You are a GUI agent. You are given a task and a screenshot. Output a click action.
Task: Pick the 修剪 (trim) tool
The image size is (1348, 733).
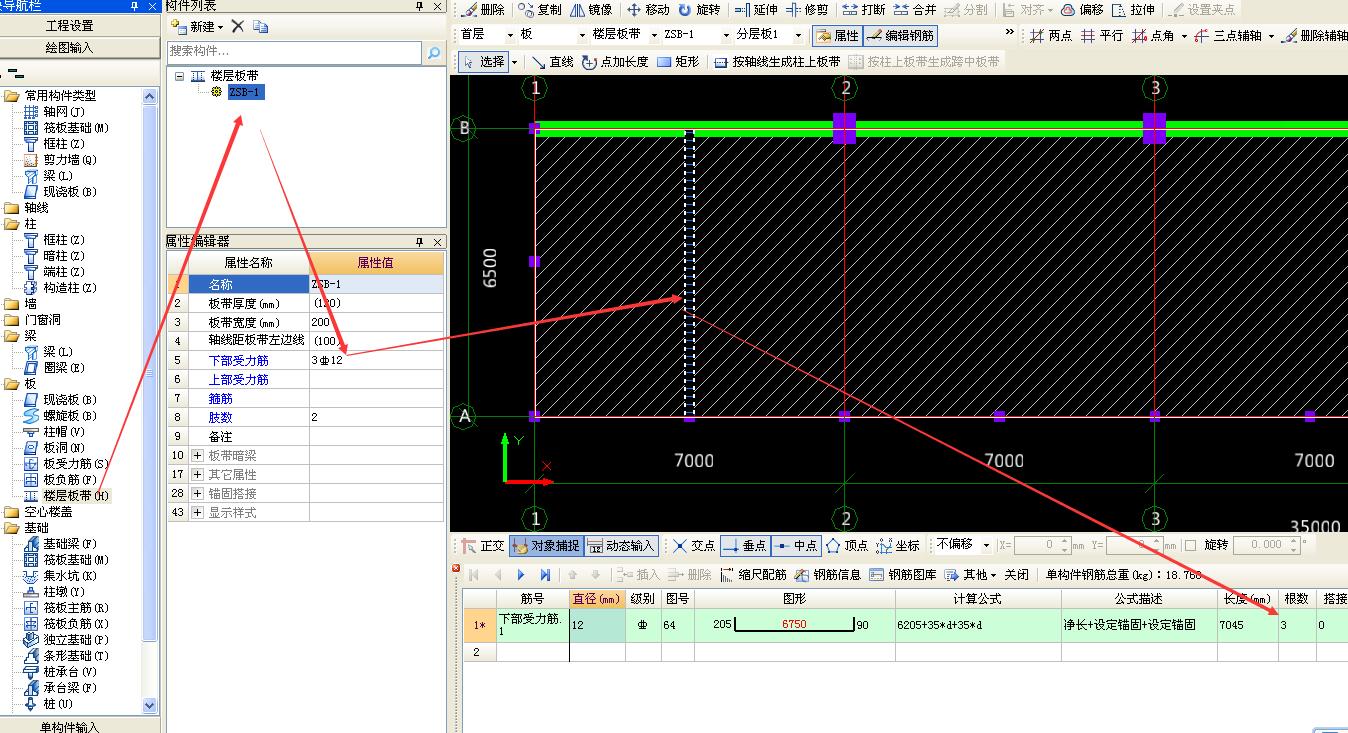[x=807, y=10]
